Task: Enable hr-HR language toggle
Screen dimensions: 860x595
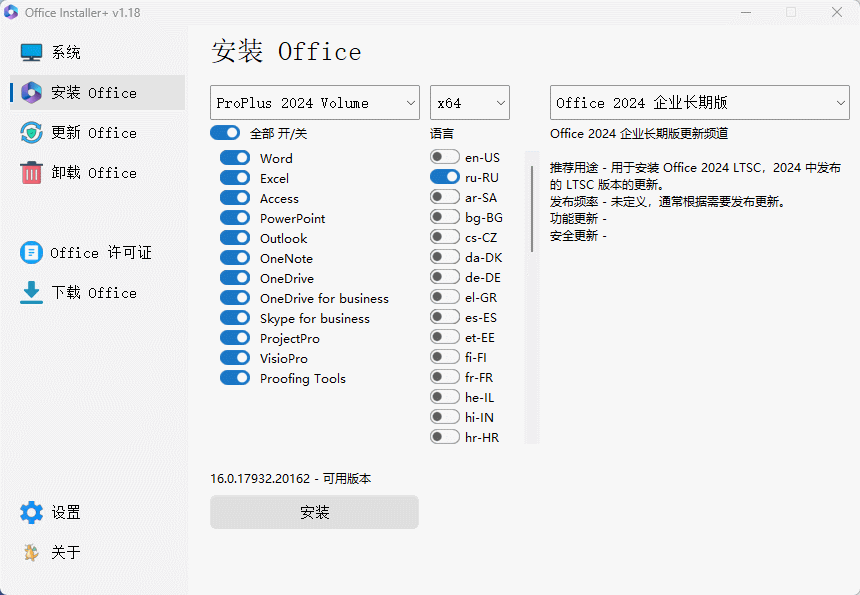Action: [x=445, y=437]
